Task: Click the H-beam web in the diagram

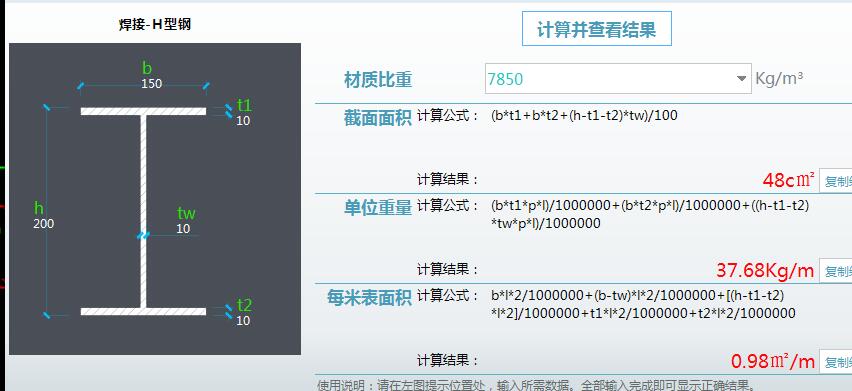Action: [143, 211]
